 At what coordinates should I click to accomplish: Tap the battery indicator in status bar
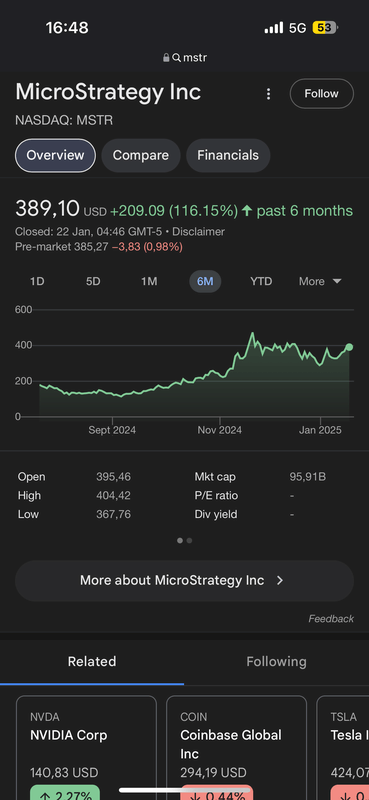325,28
